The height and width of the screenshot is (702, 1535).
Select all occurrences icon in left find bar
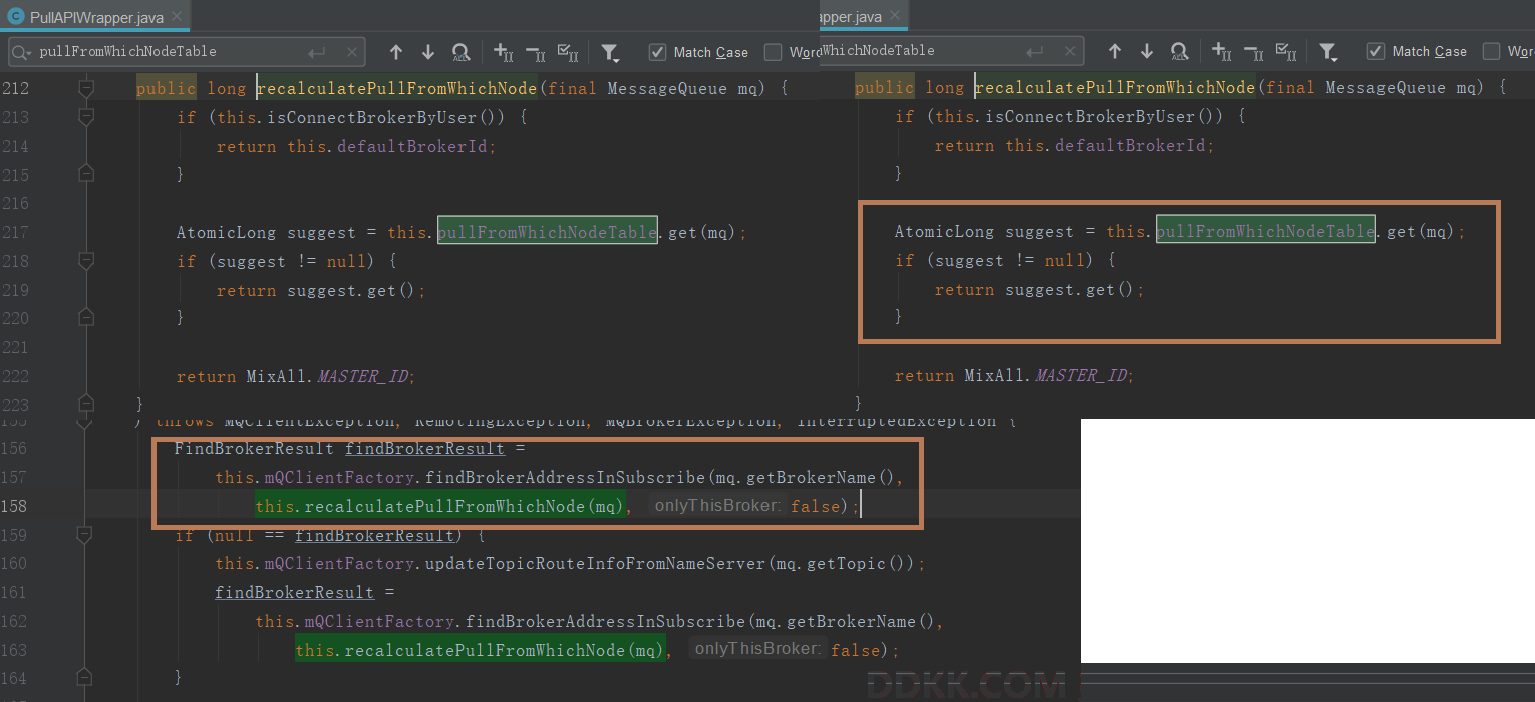568,52
